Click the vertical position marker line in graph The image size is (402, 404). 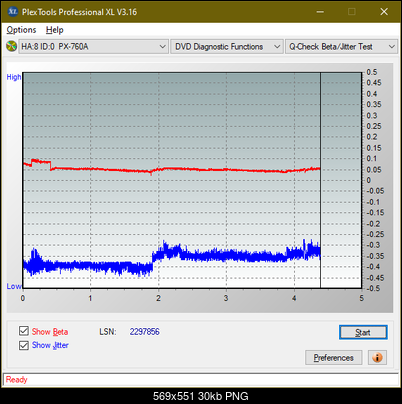point(320,180)
